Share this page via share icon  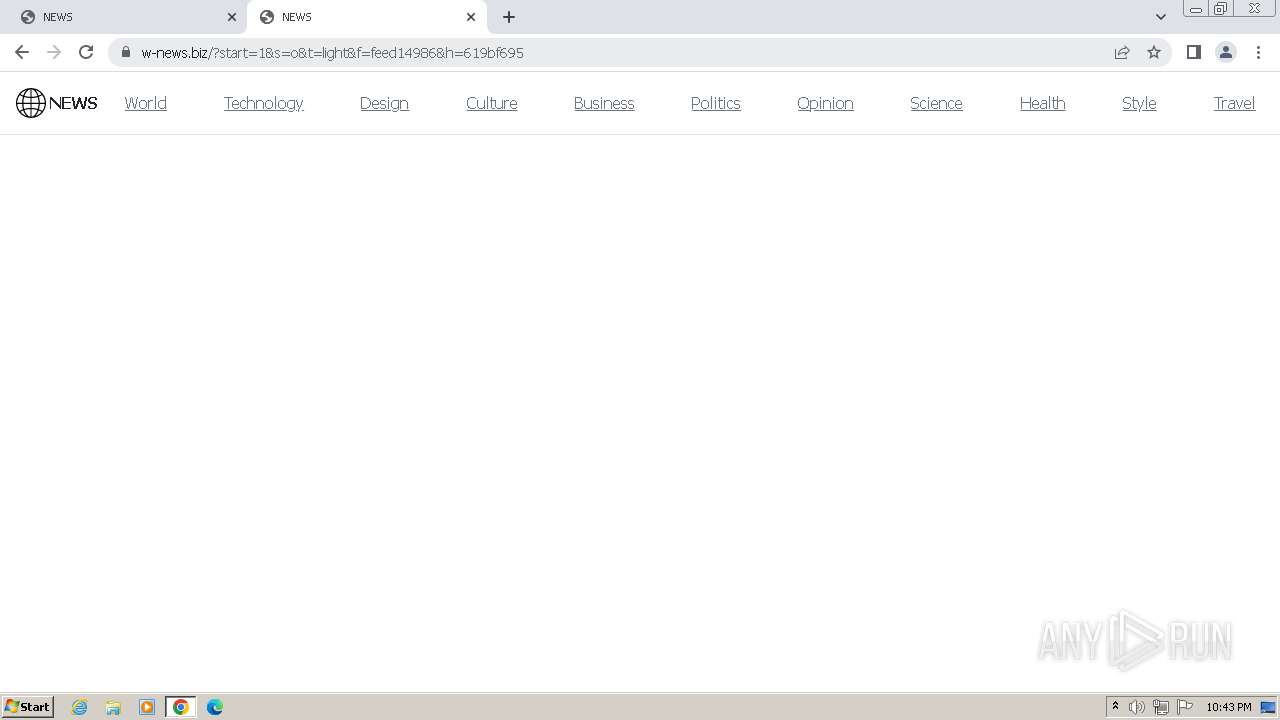pos(1122,52)
